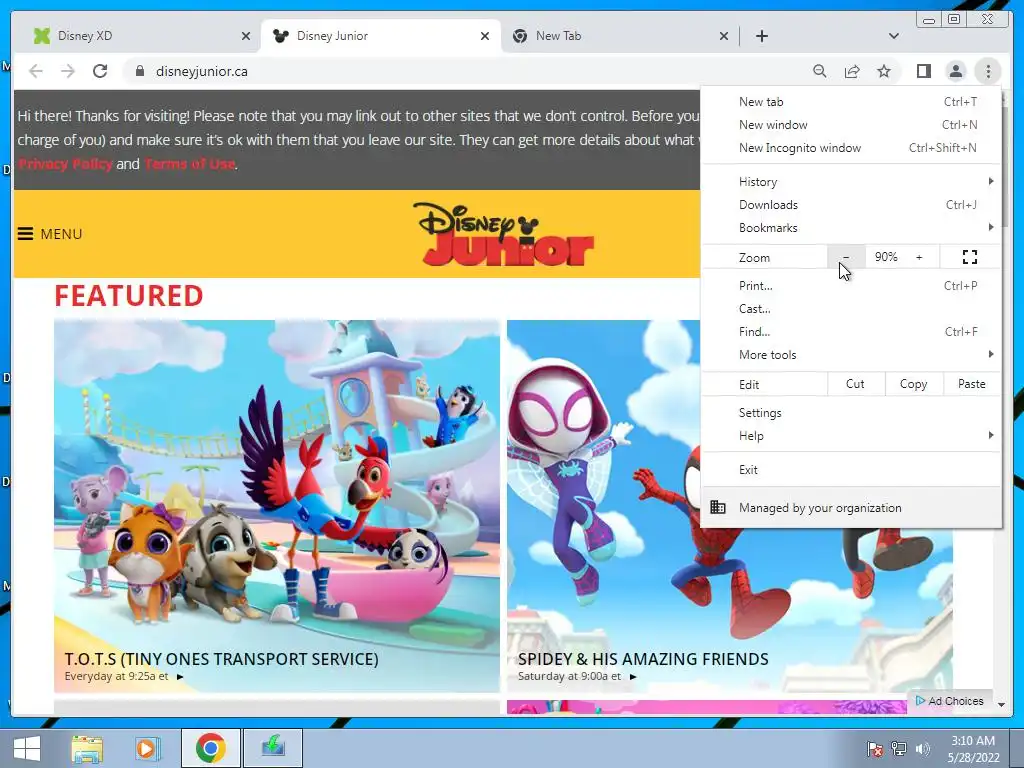This screenshot has width=1024, height=768.
Task: Expand the tab search chevron
Action: click(893, 36)
